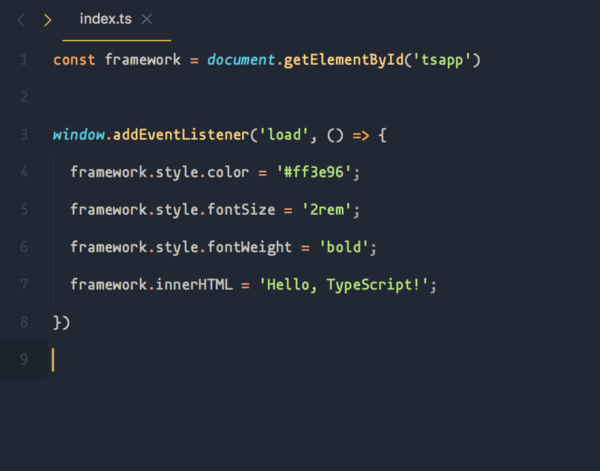Close the index.ts tab
This screenshot has width=600, height=471.
tap(147, 20)
